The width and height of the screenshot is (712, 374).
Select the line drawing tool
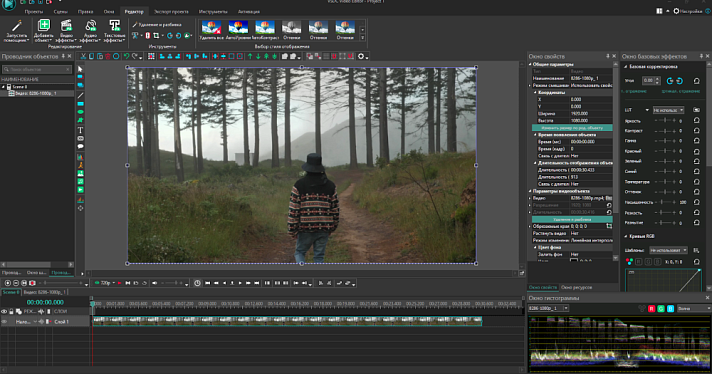[80, 95]
